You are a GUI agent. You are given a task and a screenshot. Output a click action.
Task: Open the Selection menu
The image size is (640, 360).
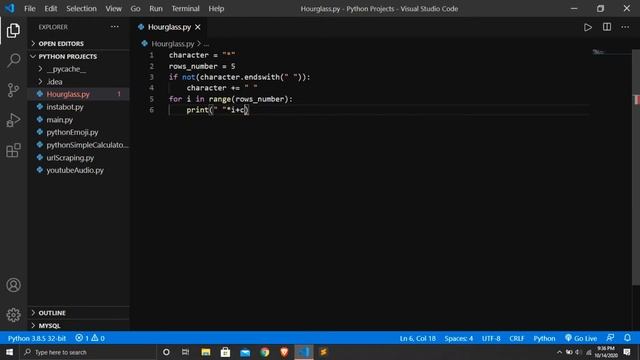point(81,9)
